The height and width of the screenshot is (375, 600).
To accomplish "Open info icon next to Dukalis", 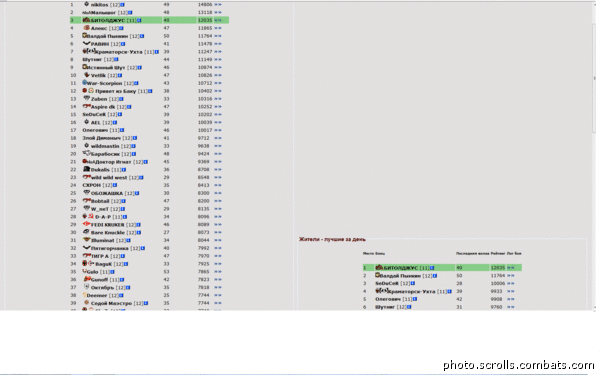I will [x=124, y=170].
